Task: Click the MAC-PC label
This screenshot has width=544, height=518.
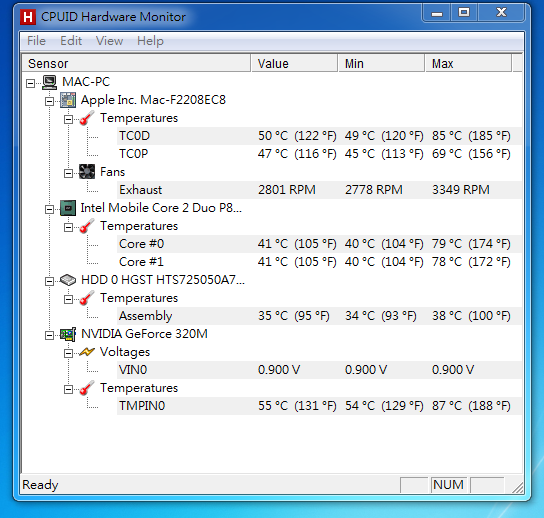Action: (x=86, y=82)
